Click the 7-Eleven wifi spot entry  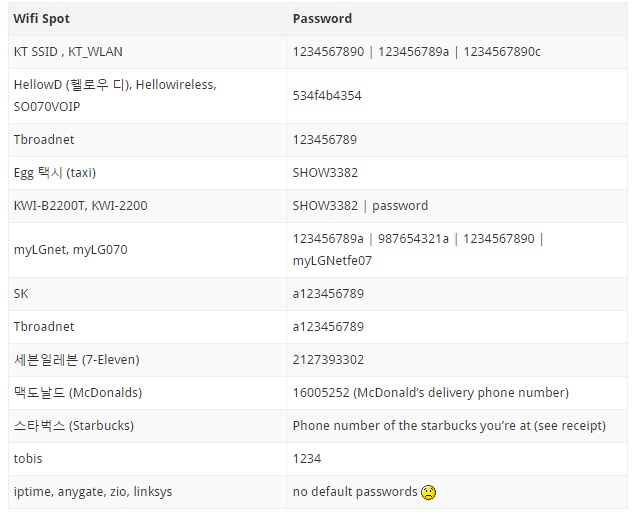(76, 360)
